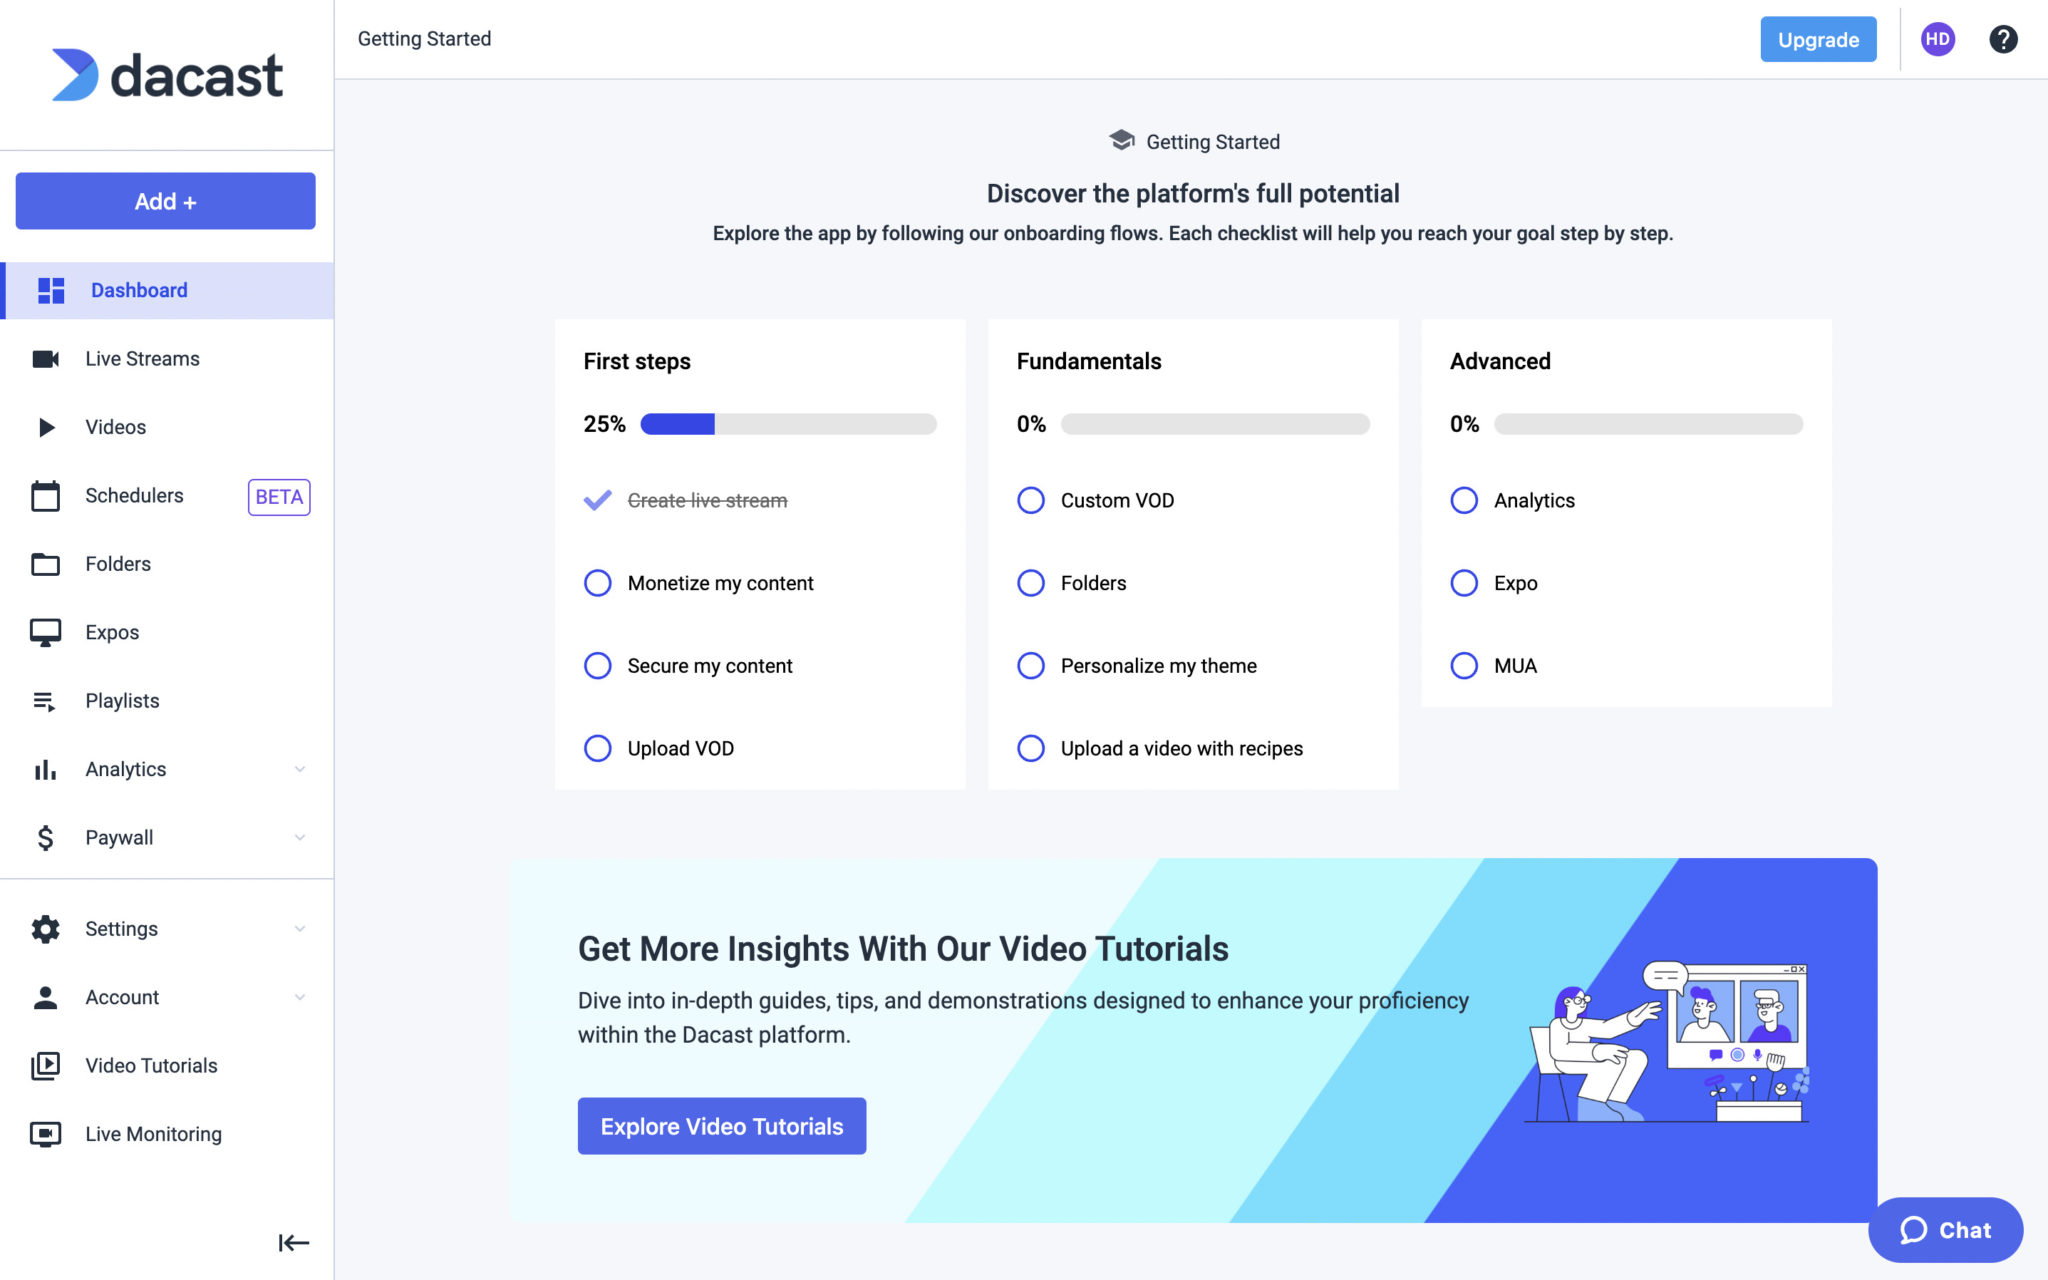
Task: Open the Secure my content label
Action: 710,666
